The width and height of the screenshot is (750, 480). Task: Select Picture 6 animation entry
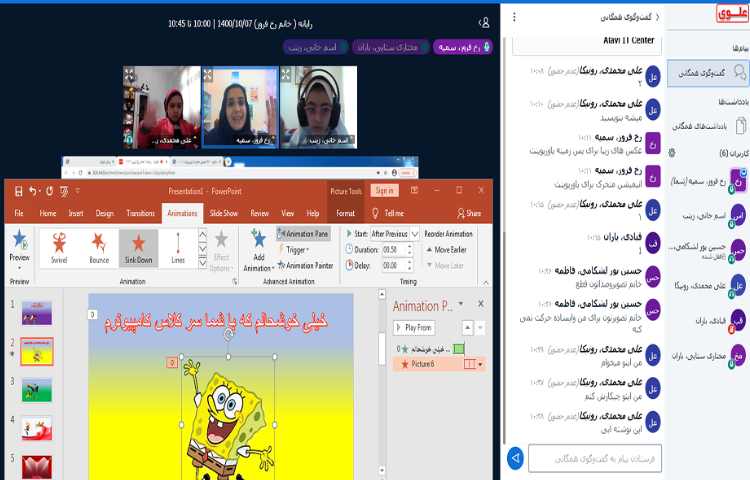point(439,364)
